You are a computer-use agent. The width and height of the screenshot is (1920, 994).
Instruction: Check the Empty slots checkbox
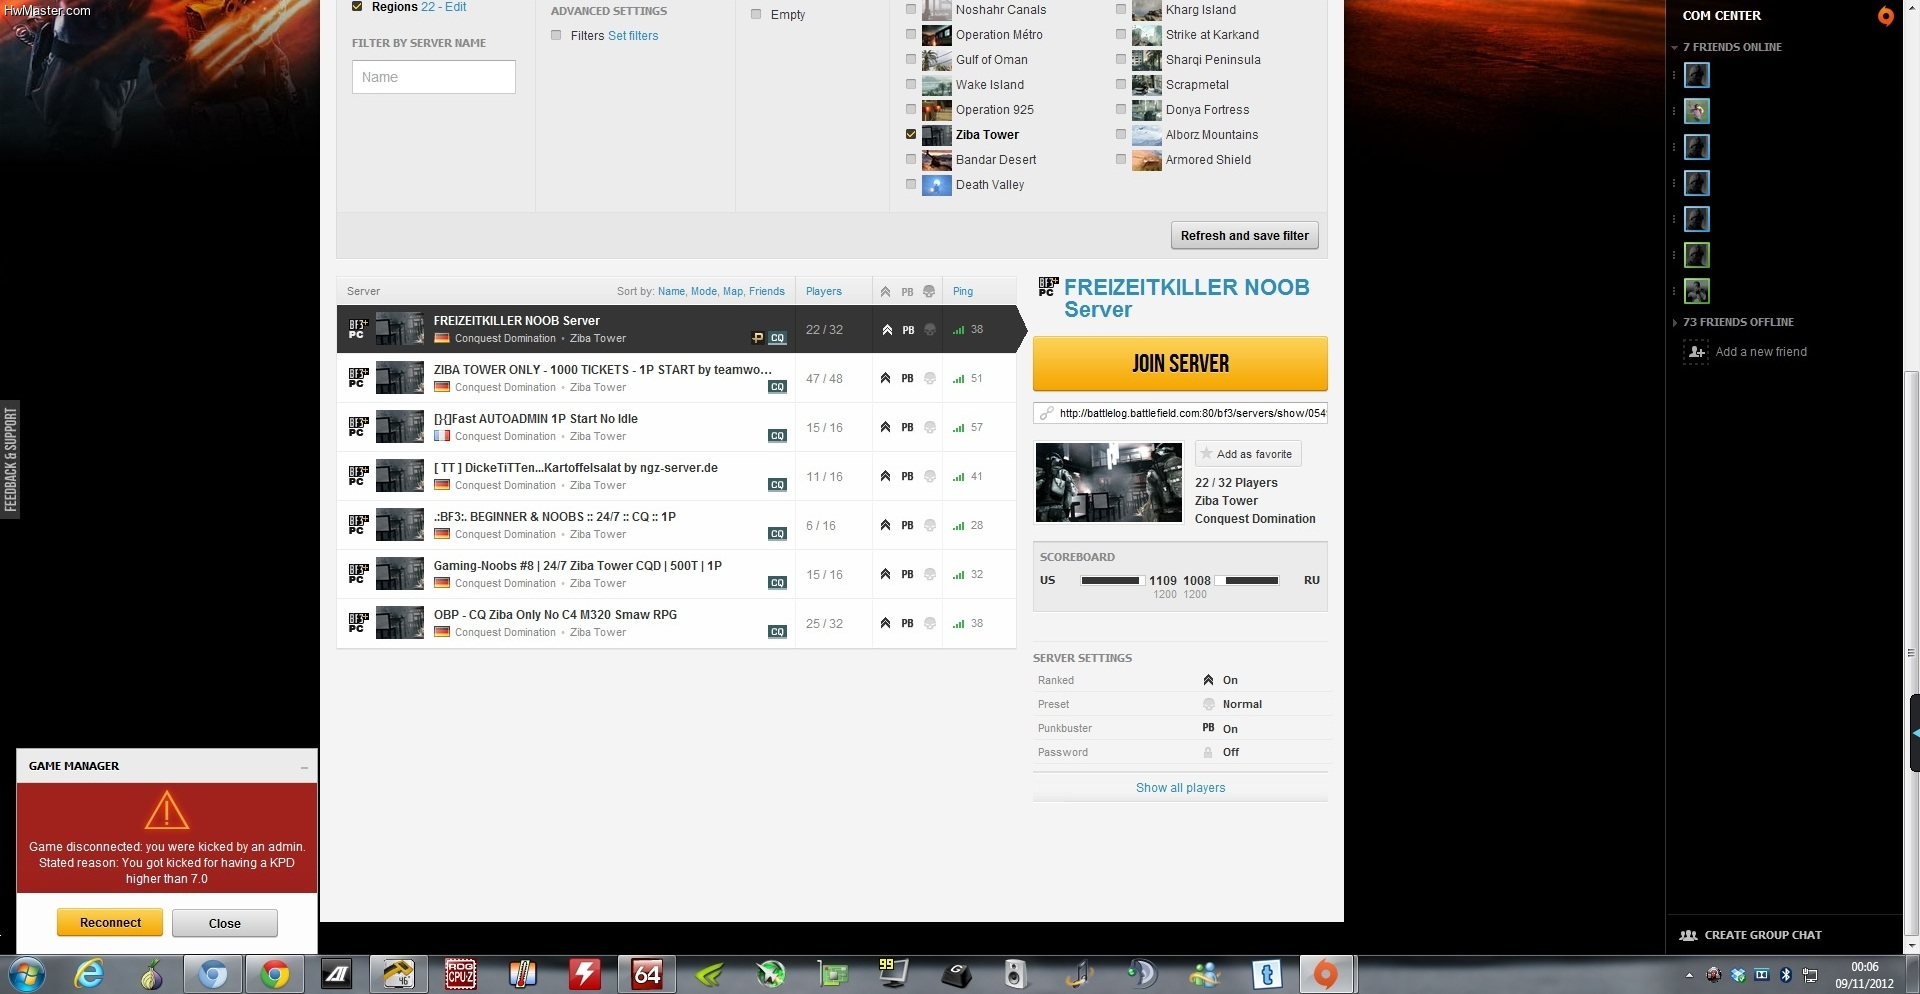(x=756, y=14)
